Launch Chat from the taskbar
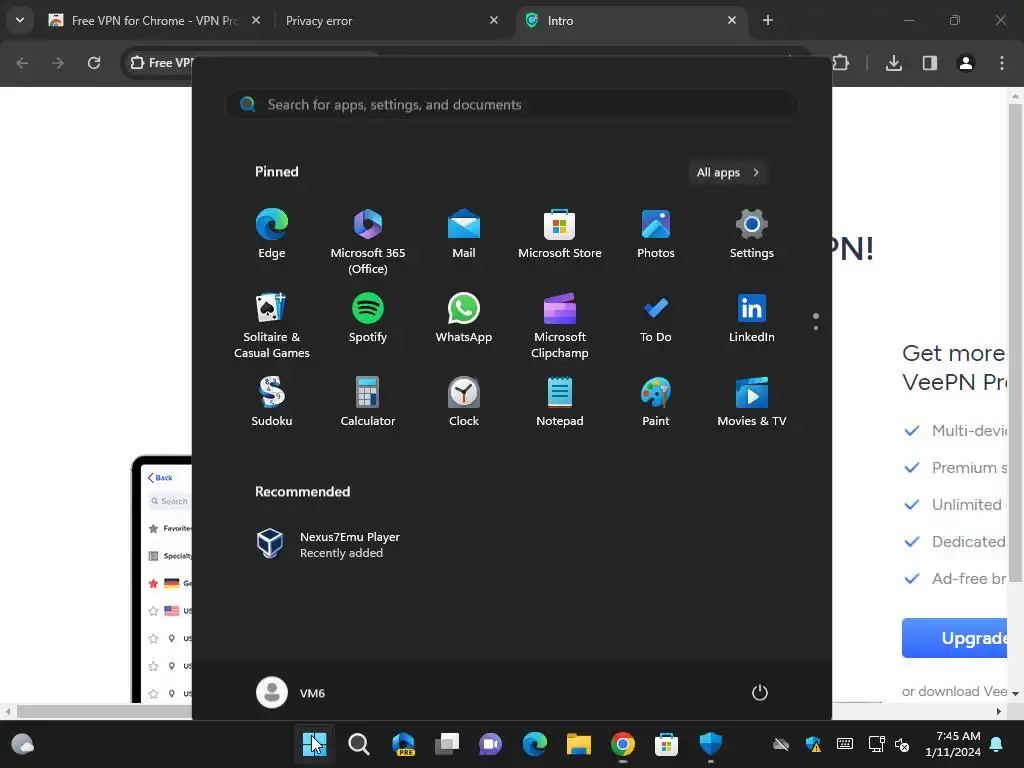1024x768 pixels. 490,744
